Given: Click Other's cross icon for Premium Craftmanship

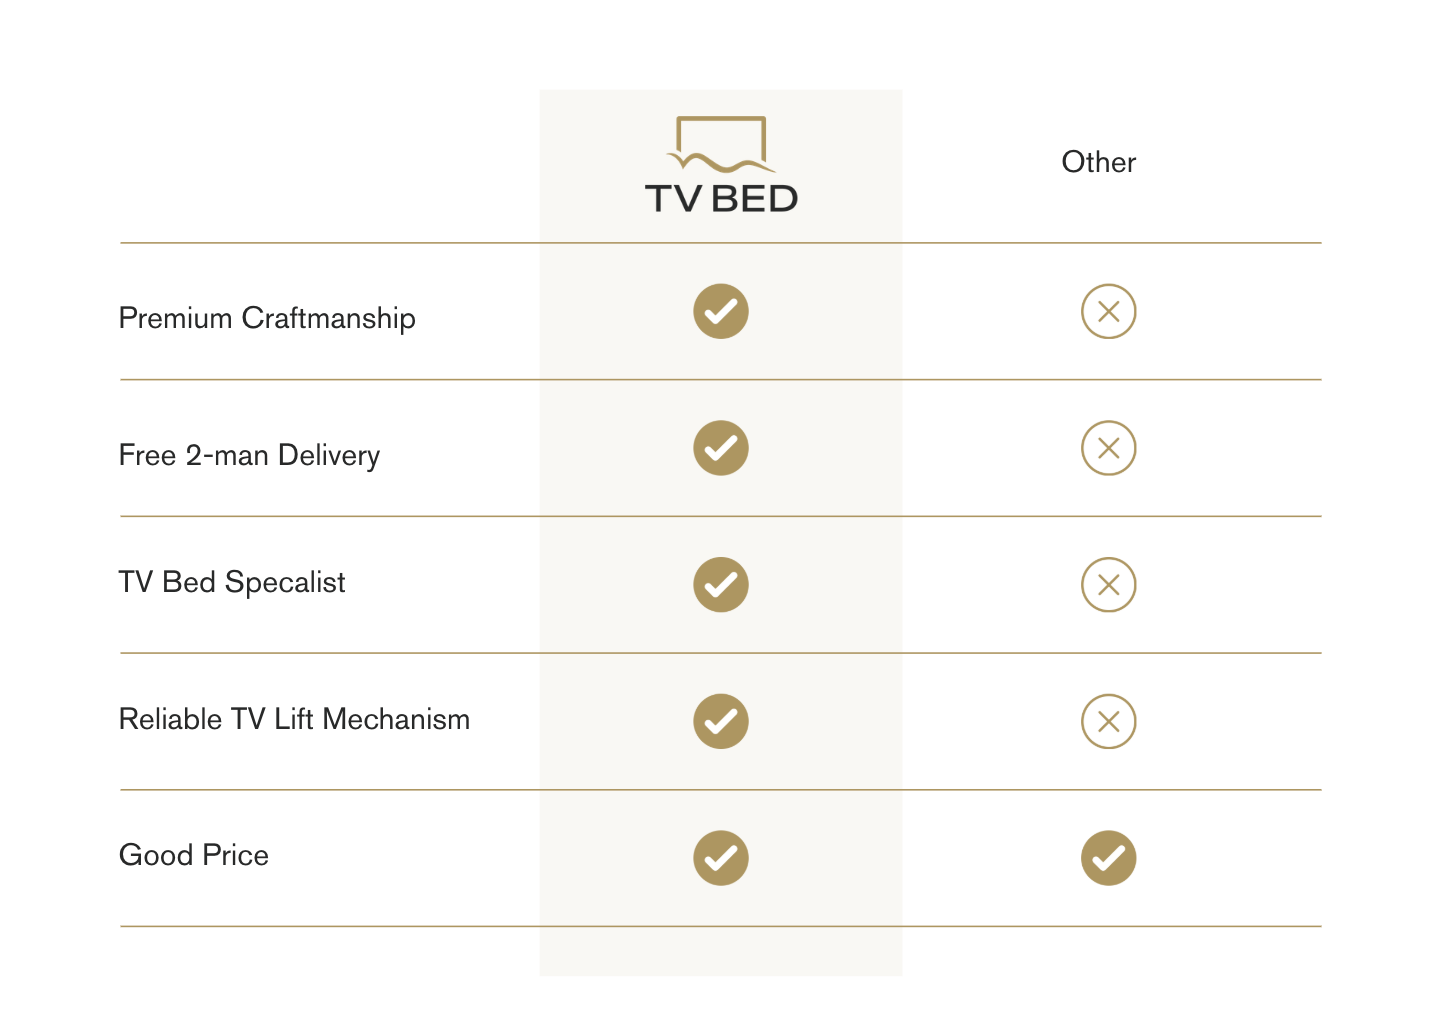Looking at the screenshot, I should [x=1108, y=311].
